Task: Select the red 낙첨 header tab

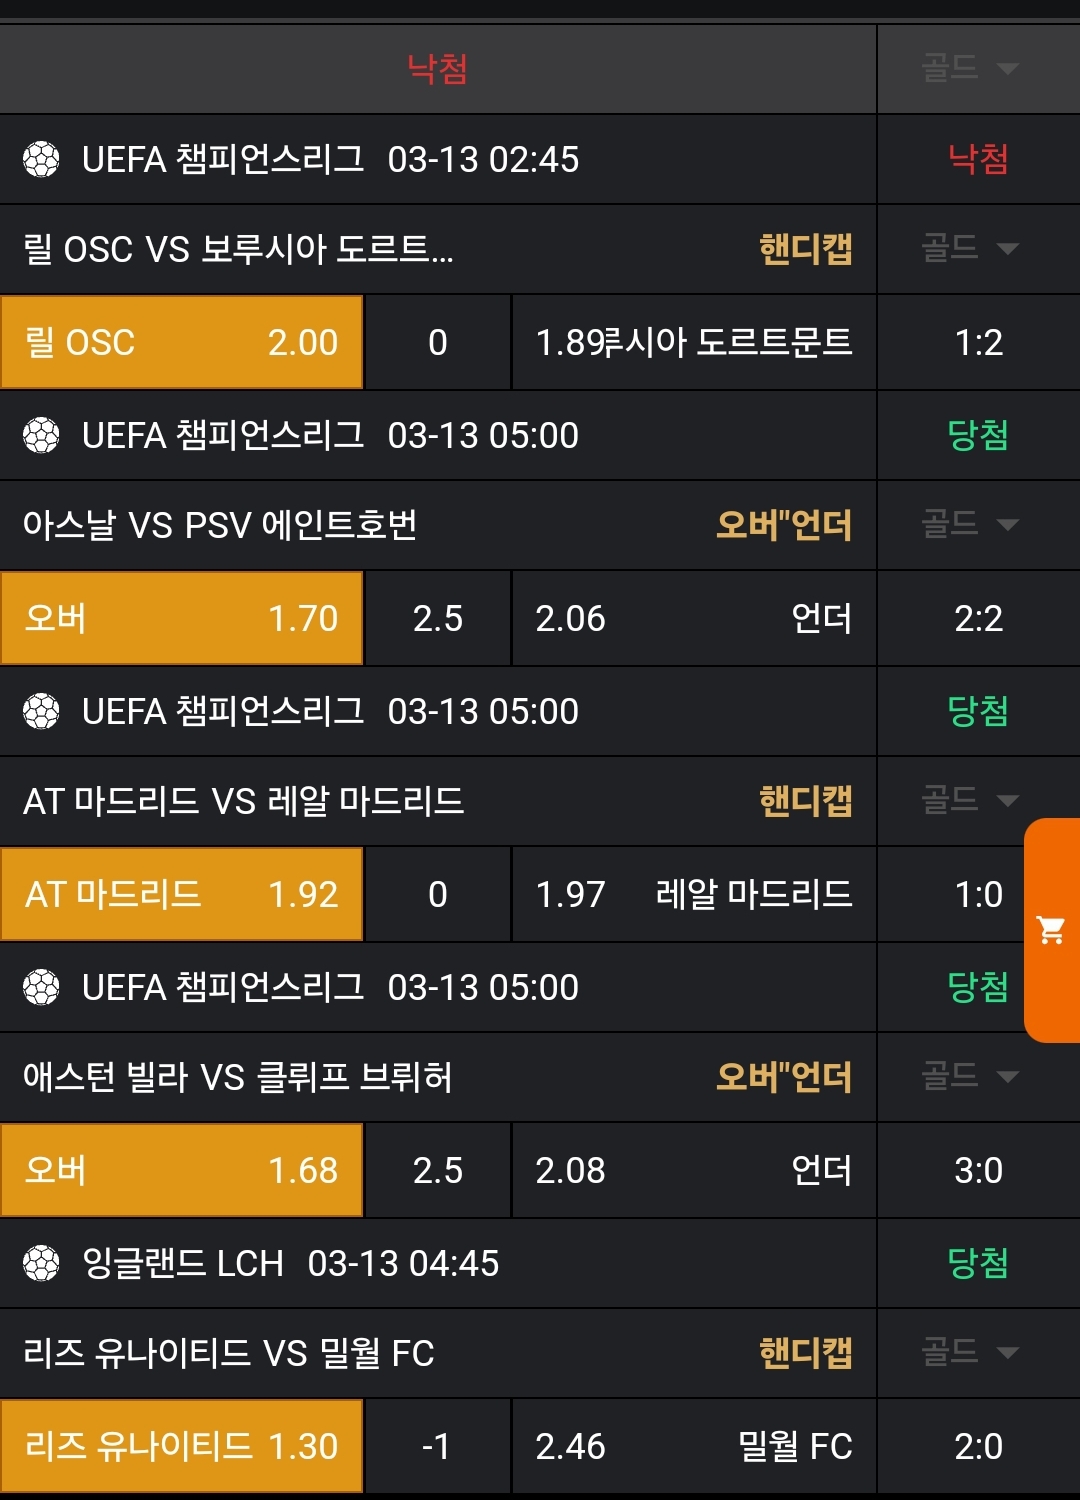Action: tap(437, 69)
